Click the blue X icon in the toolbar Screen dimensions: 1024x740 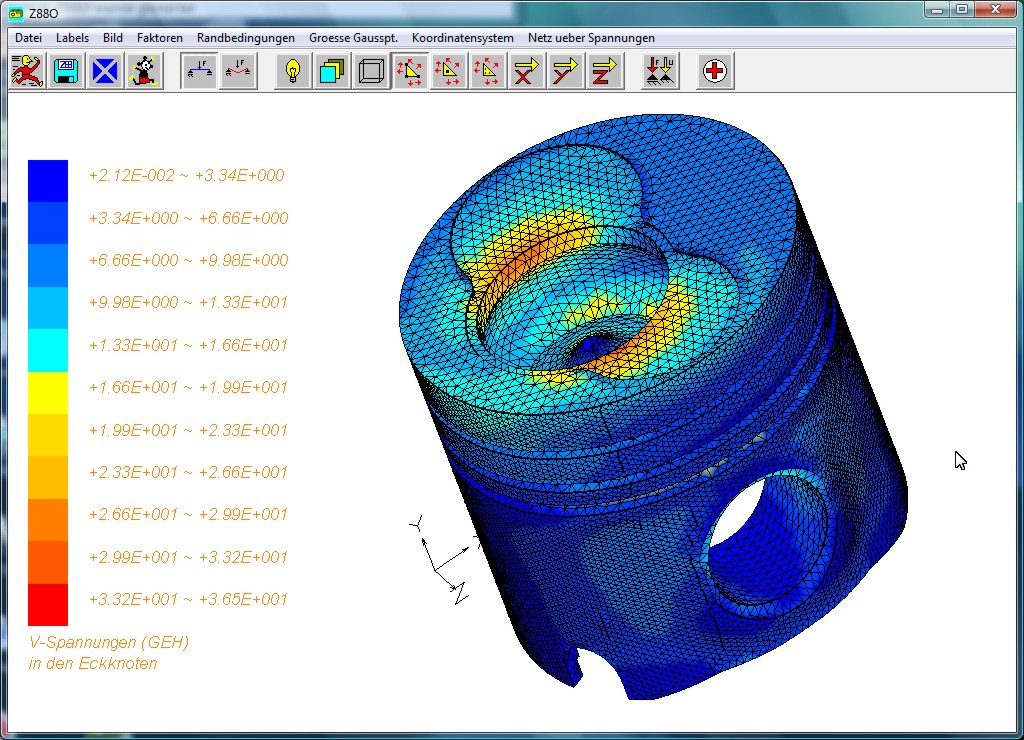[x=105, y=72]
